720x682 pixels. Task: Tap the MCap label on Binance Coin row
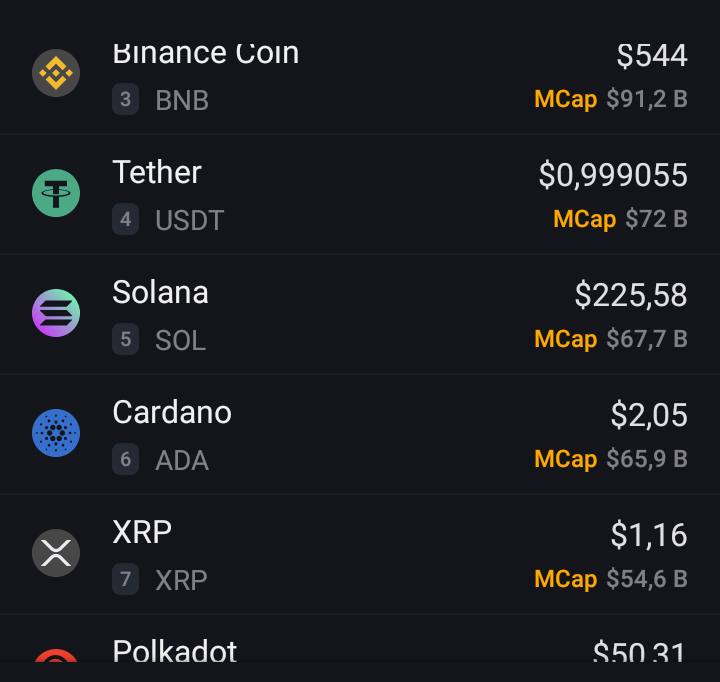coord(566,100)
